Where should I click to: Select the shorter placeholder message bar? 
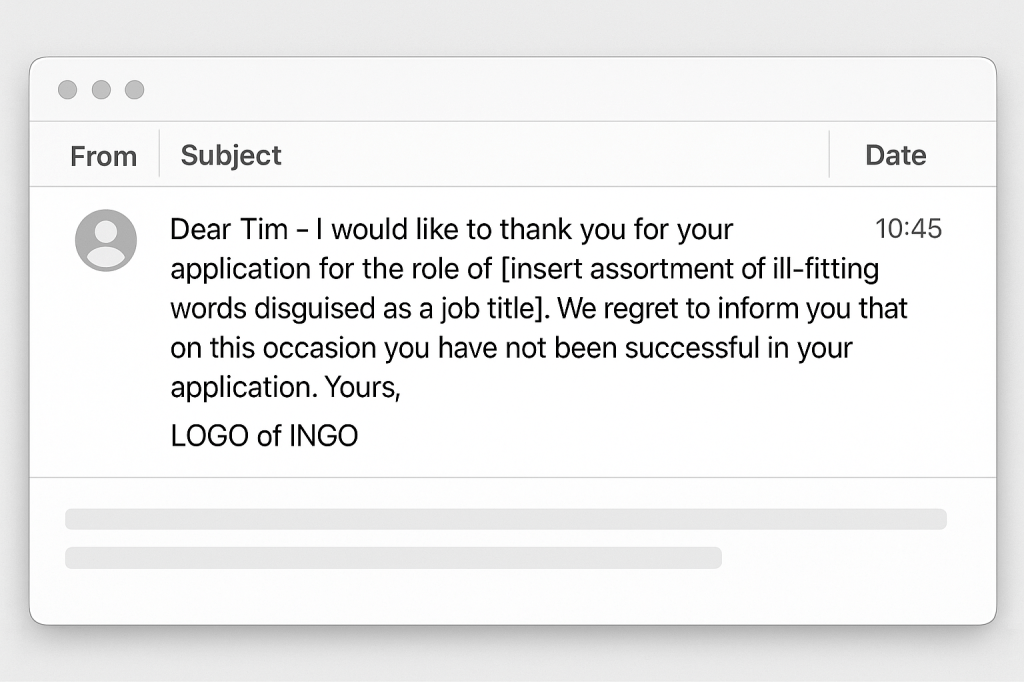tap(393, 557)
